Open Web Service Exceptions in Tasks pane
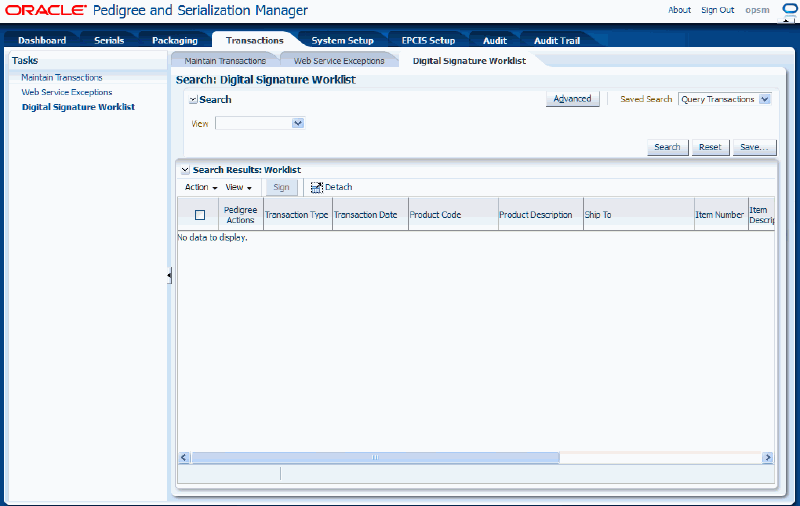 point(67,92)
